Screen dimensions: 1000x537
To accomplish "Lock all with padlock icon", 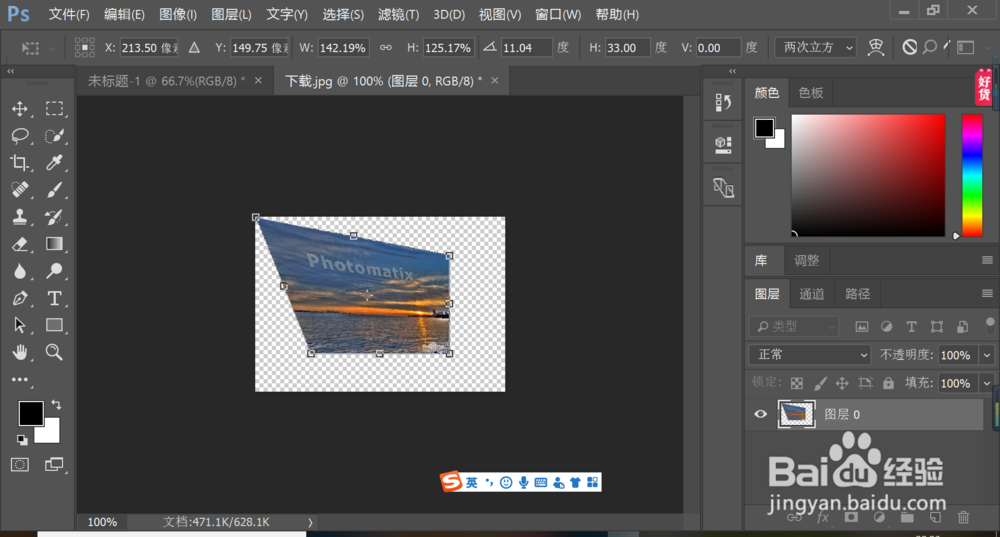I will (x=888, y=383).
